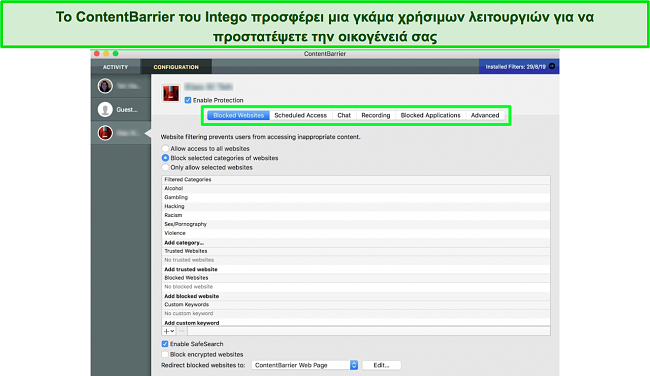Image resolution: width=650 pixels, height=376 pixels.
Task: Select the Racism category row
Action: click(x=356, y=215)
